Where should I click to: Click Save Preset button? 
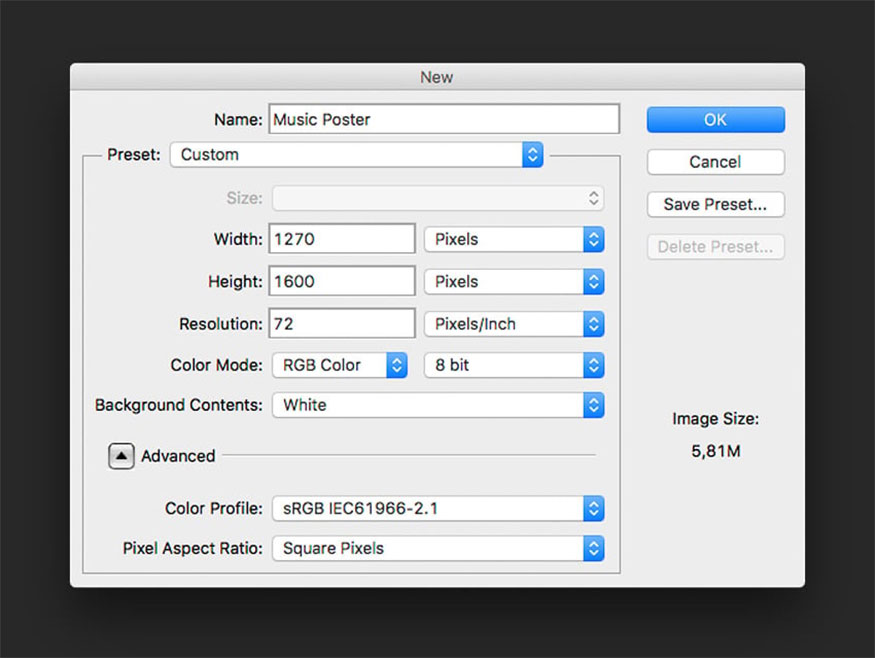pos(715,204)
